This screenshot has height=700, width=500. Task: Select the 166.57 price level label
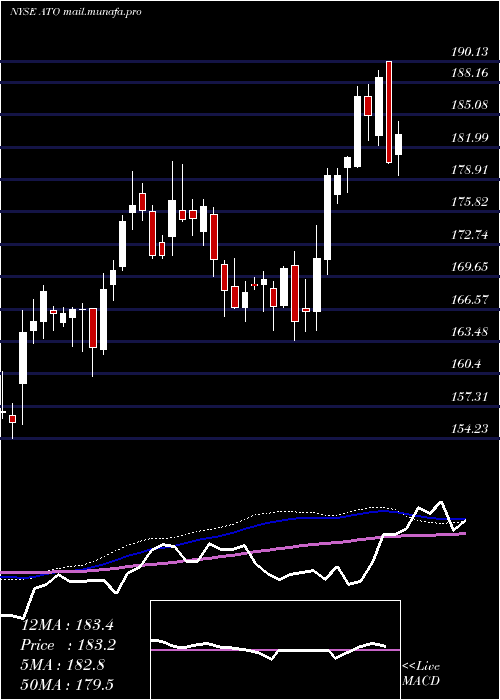[469, 300]
